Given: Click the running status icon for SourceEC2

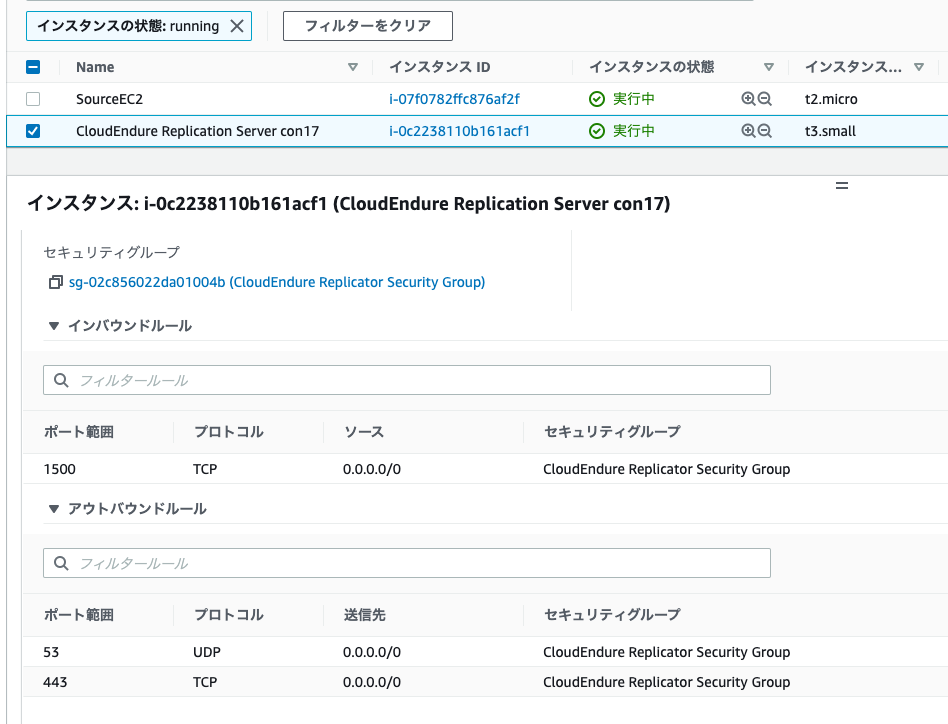Looking at the screenshot, I should point(597,99).
